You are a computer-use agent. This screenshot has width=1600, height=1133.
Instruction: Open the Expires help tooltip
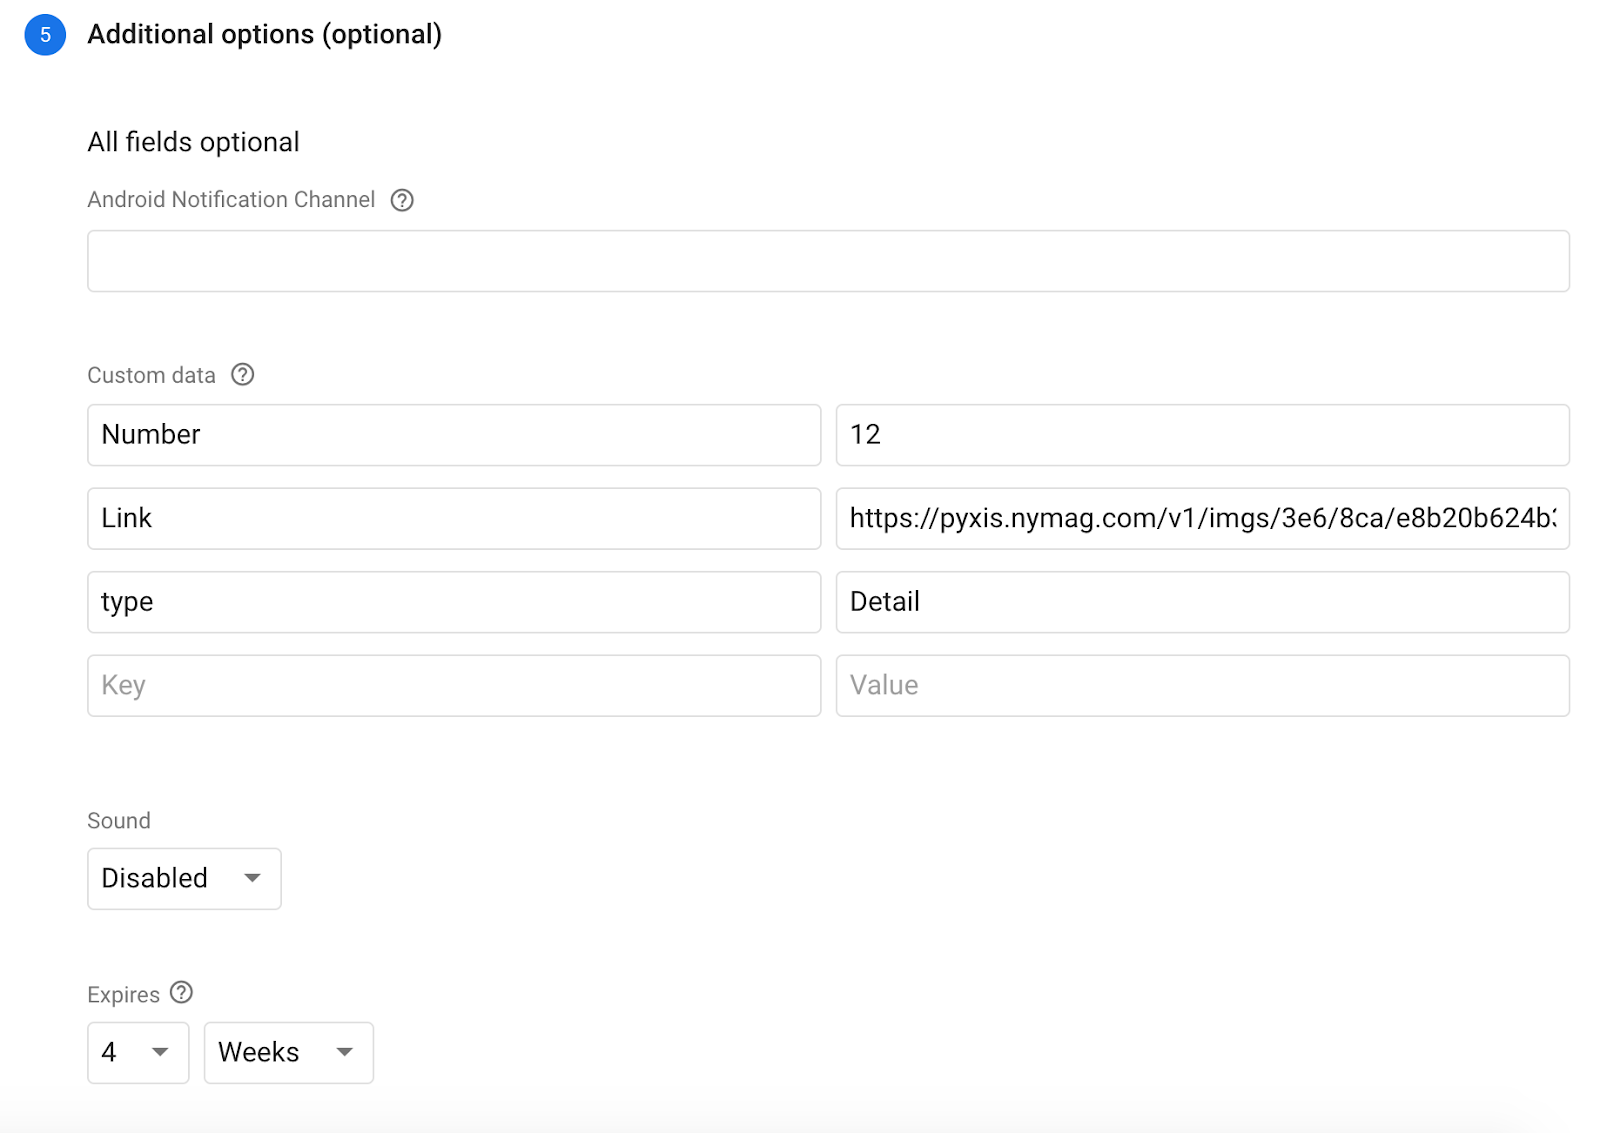pos(181,993)
